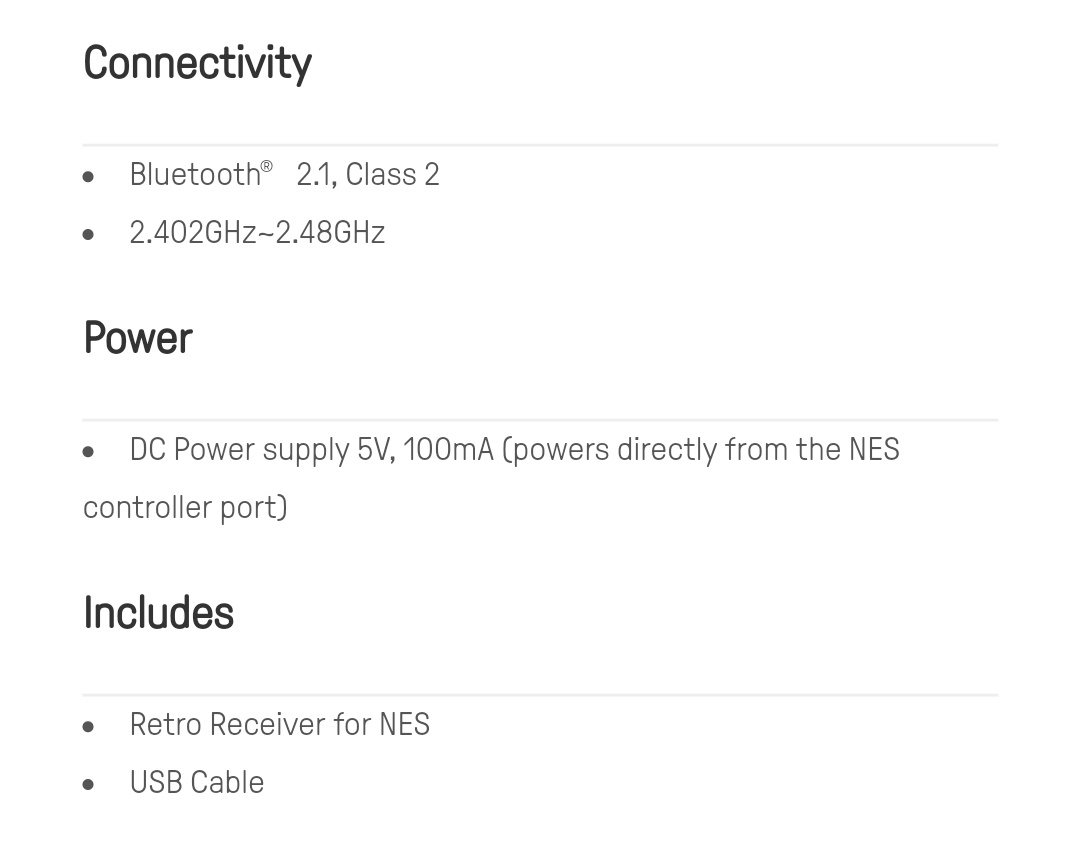Click the Includes section heading
Image resolution: width=1080 pixels, height=855 pixels.
158,612
